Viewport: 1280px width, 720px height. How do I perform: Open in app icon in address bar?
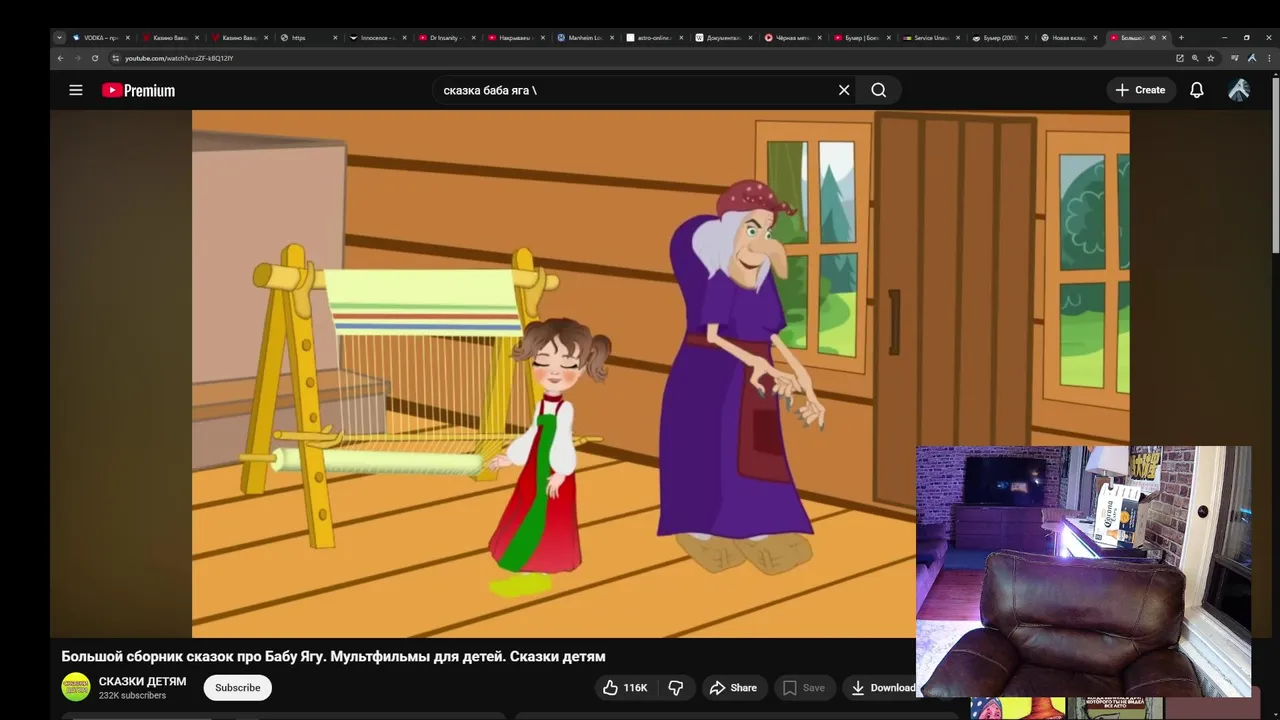point(1180,58)
